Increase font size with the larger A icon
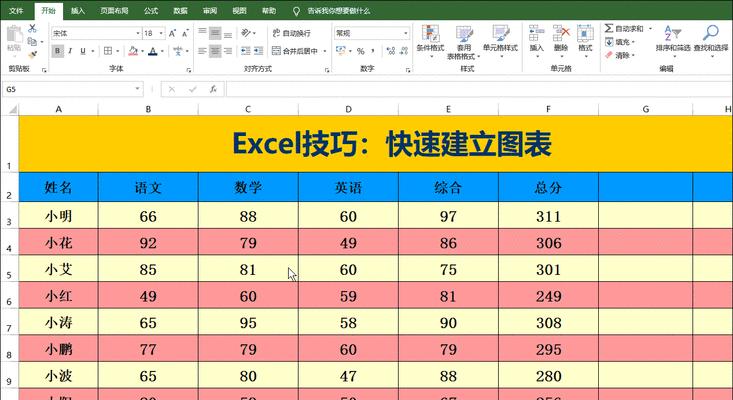The height and width of the screenshot is (400, 733). [x=172, y=33]
